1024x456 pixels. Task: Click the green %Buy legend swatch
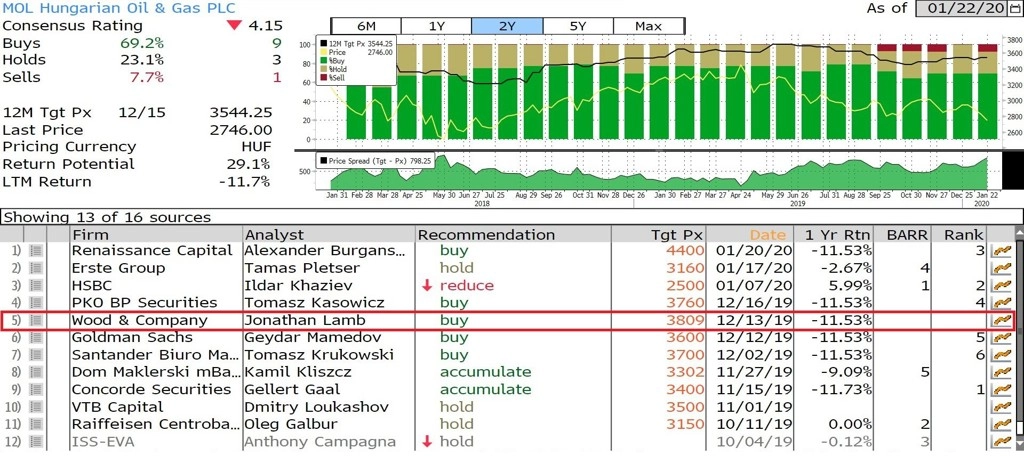coord(323,59)
